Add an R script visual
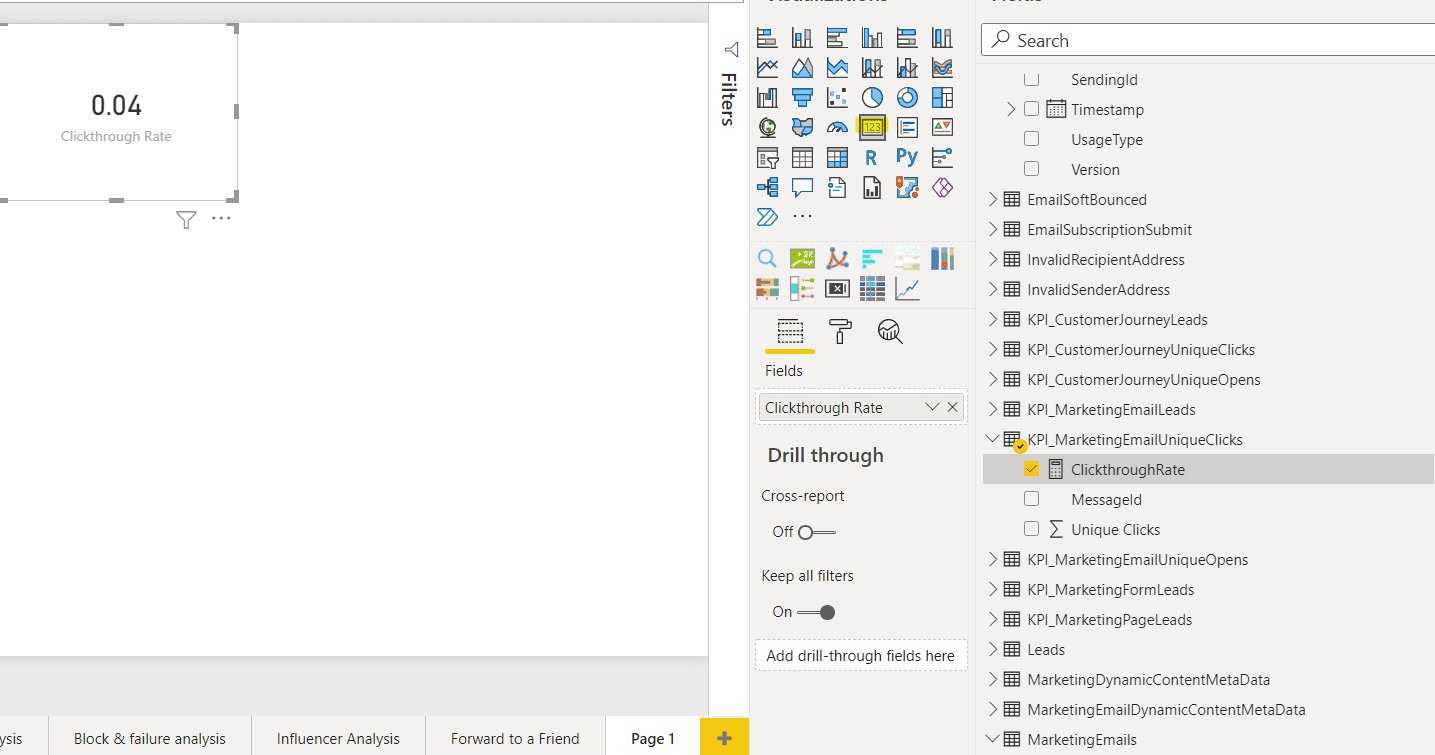The height and width of the screenshot is (755, 1435). [871, 157]
